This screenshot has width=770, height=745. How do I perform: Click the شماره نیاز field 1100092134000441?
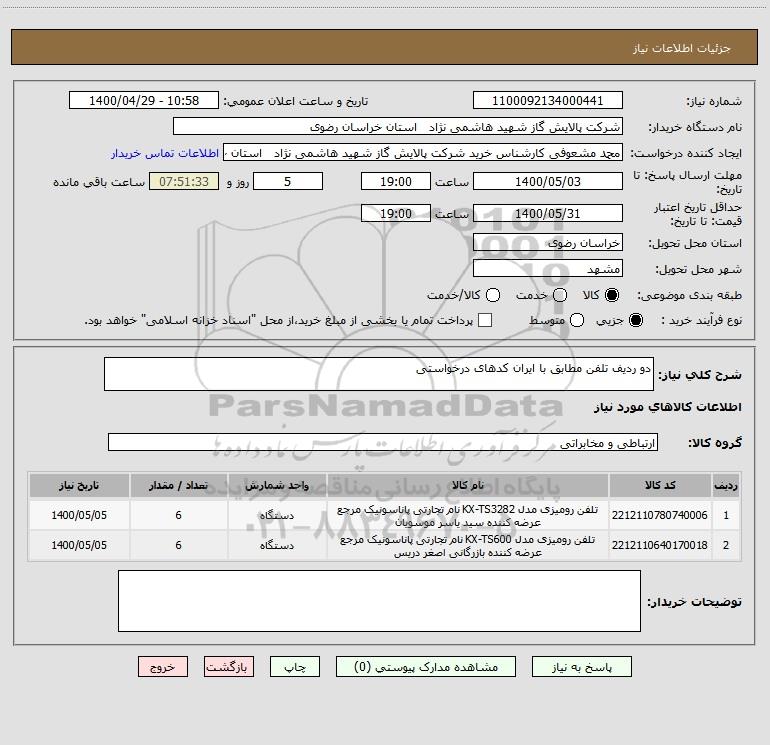548,101
